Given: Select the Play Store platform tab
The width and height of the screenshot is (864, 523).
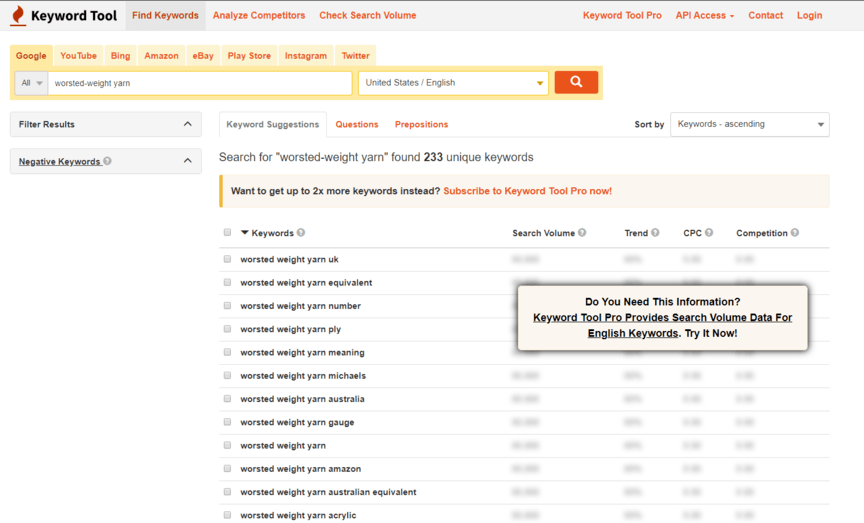Looking at the screenshot, I should coord(249,56).
